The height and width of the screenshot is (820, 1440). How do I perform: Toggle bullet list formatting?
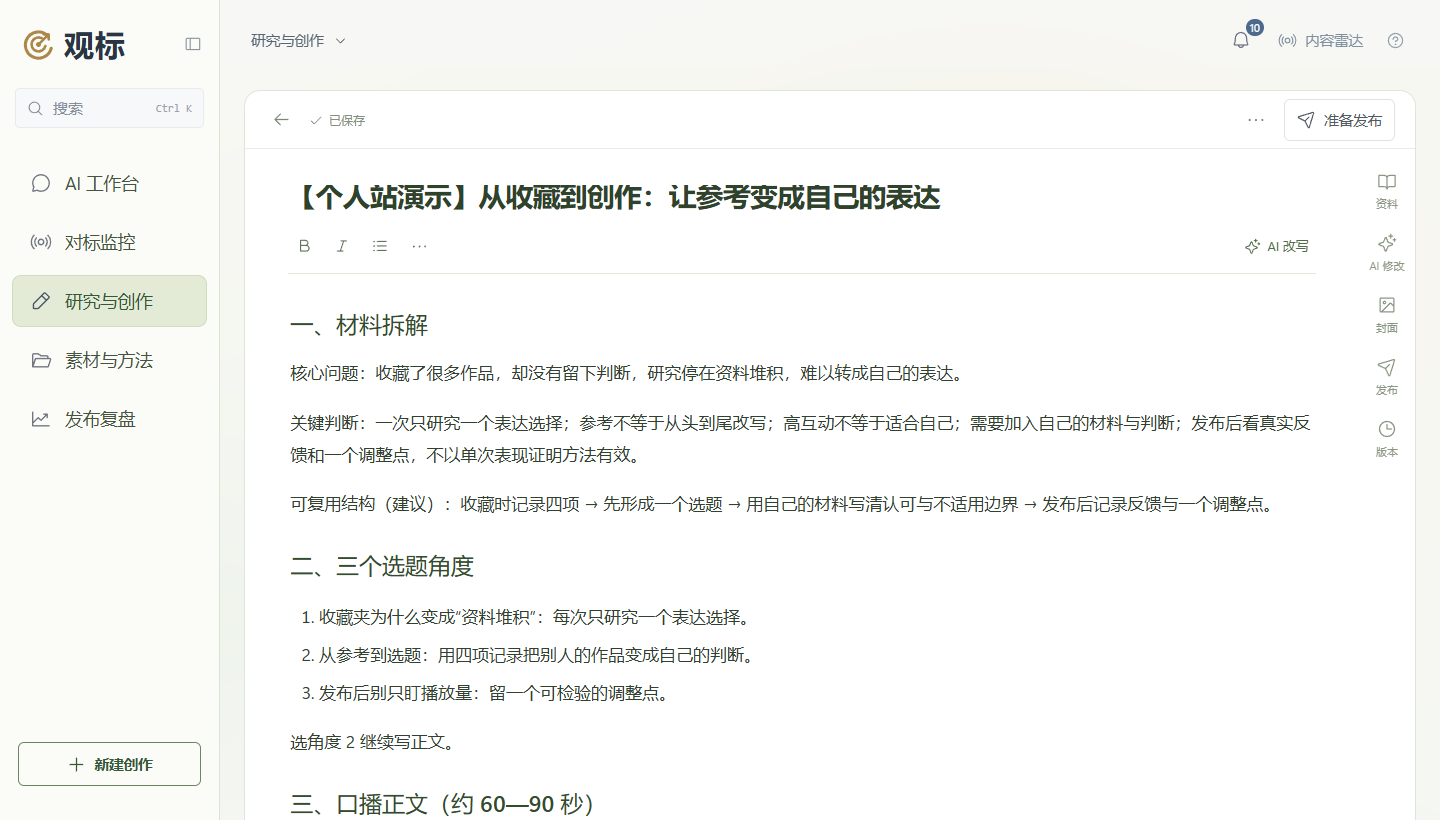click(x=380, y=246)
